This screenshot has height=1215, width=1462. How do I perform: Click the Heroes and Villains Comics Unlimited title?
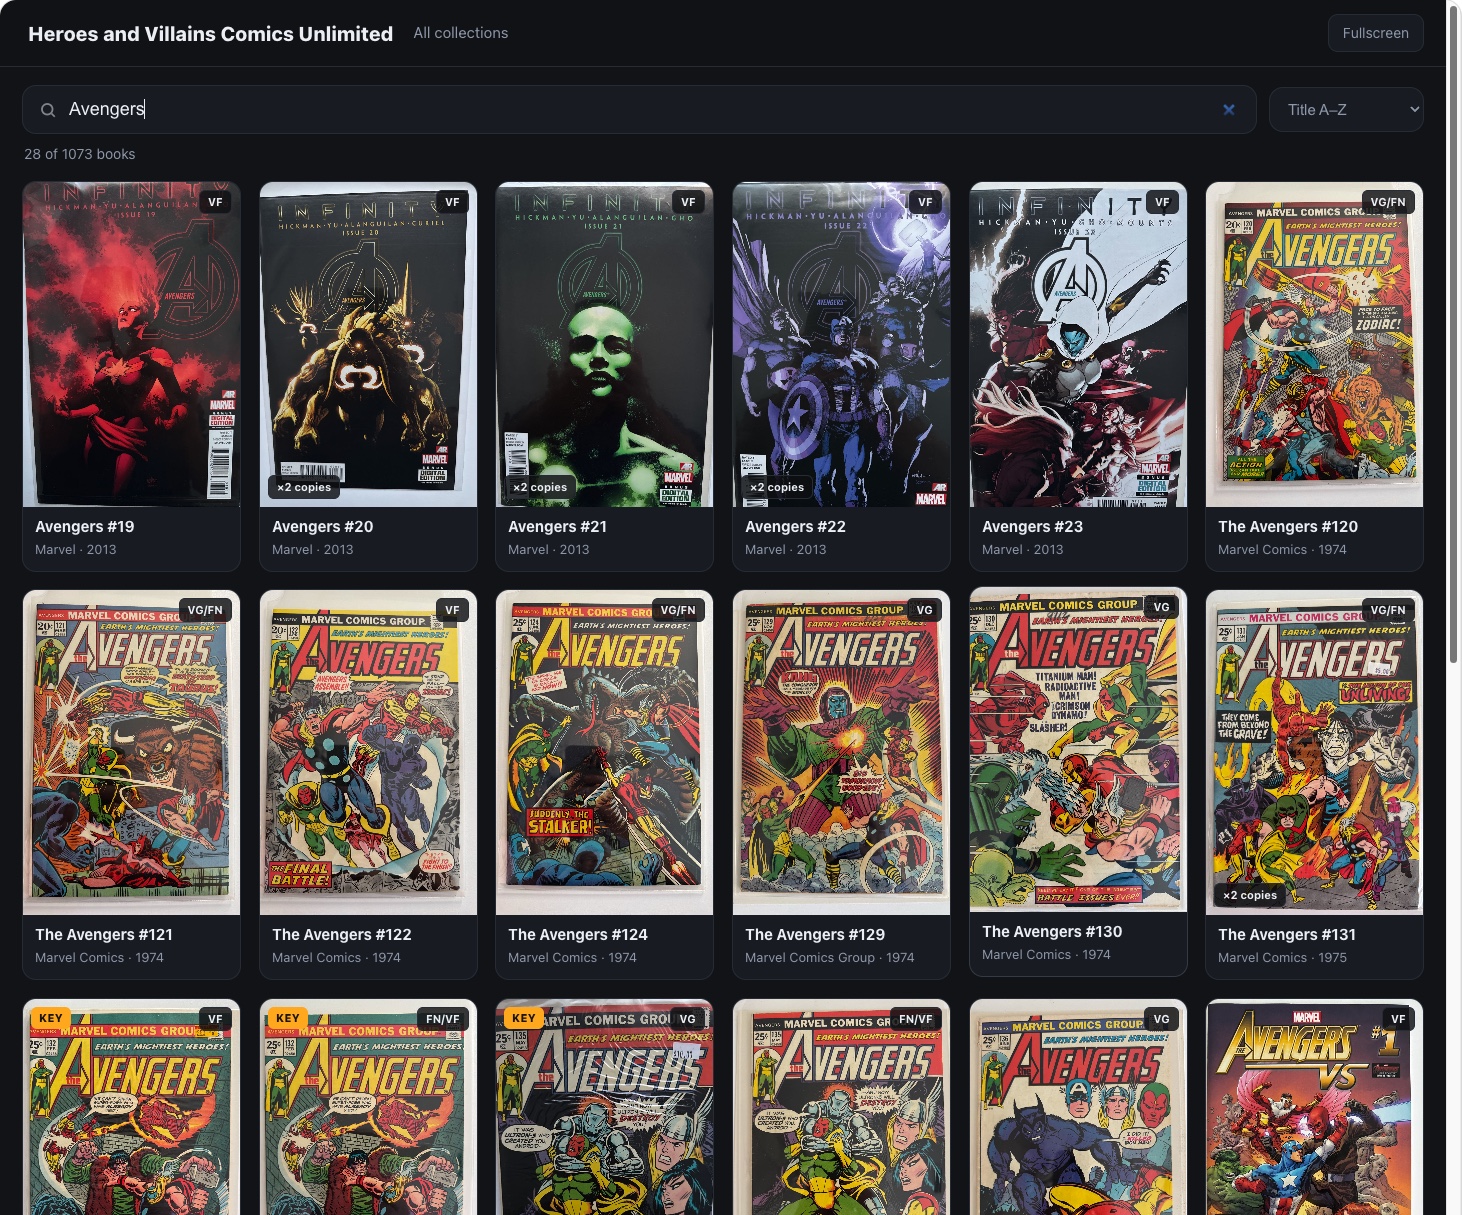[211, 34]
